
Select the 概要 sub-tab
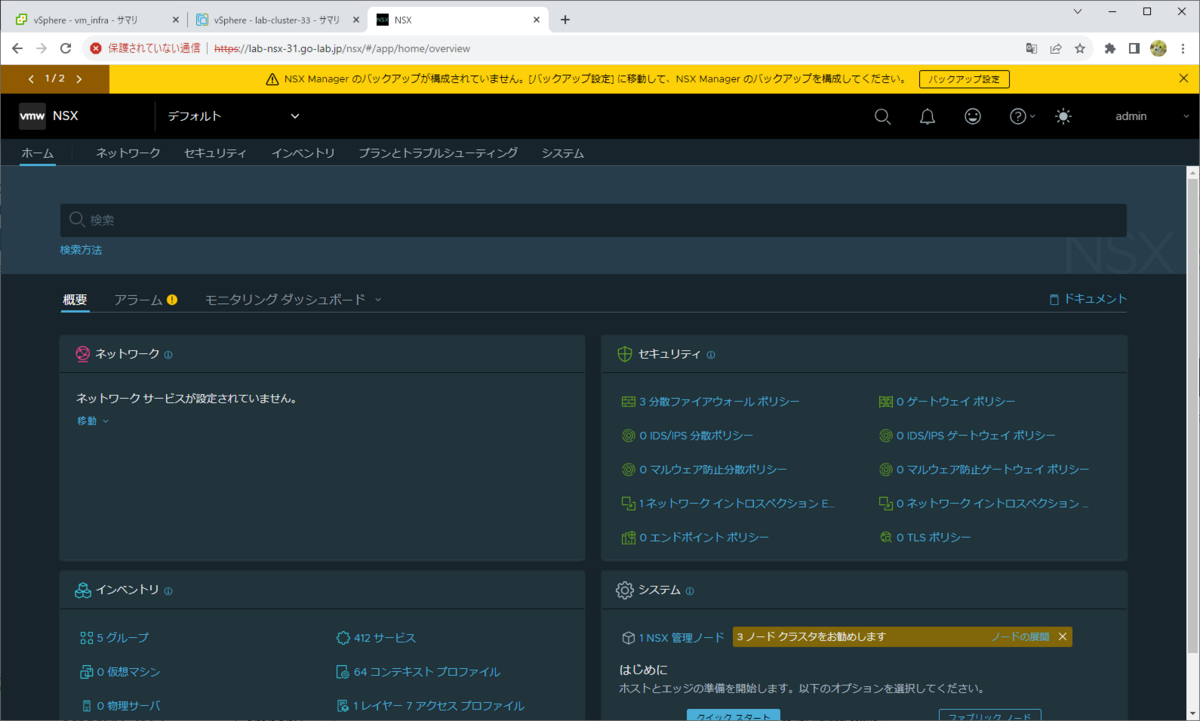[x=75, y=299]
